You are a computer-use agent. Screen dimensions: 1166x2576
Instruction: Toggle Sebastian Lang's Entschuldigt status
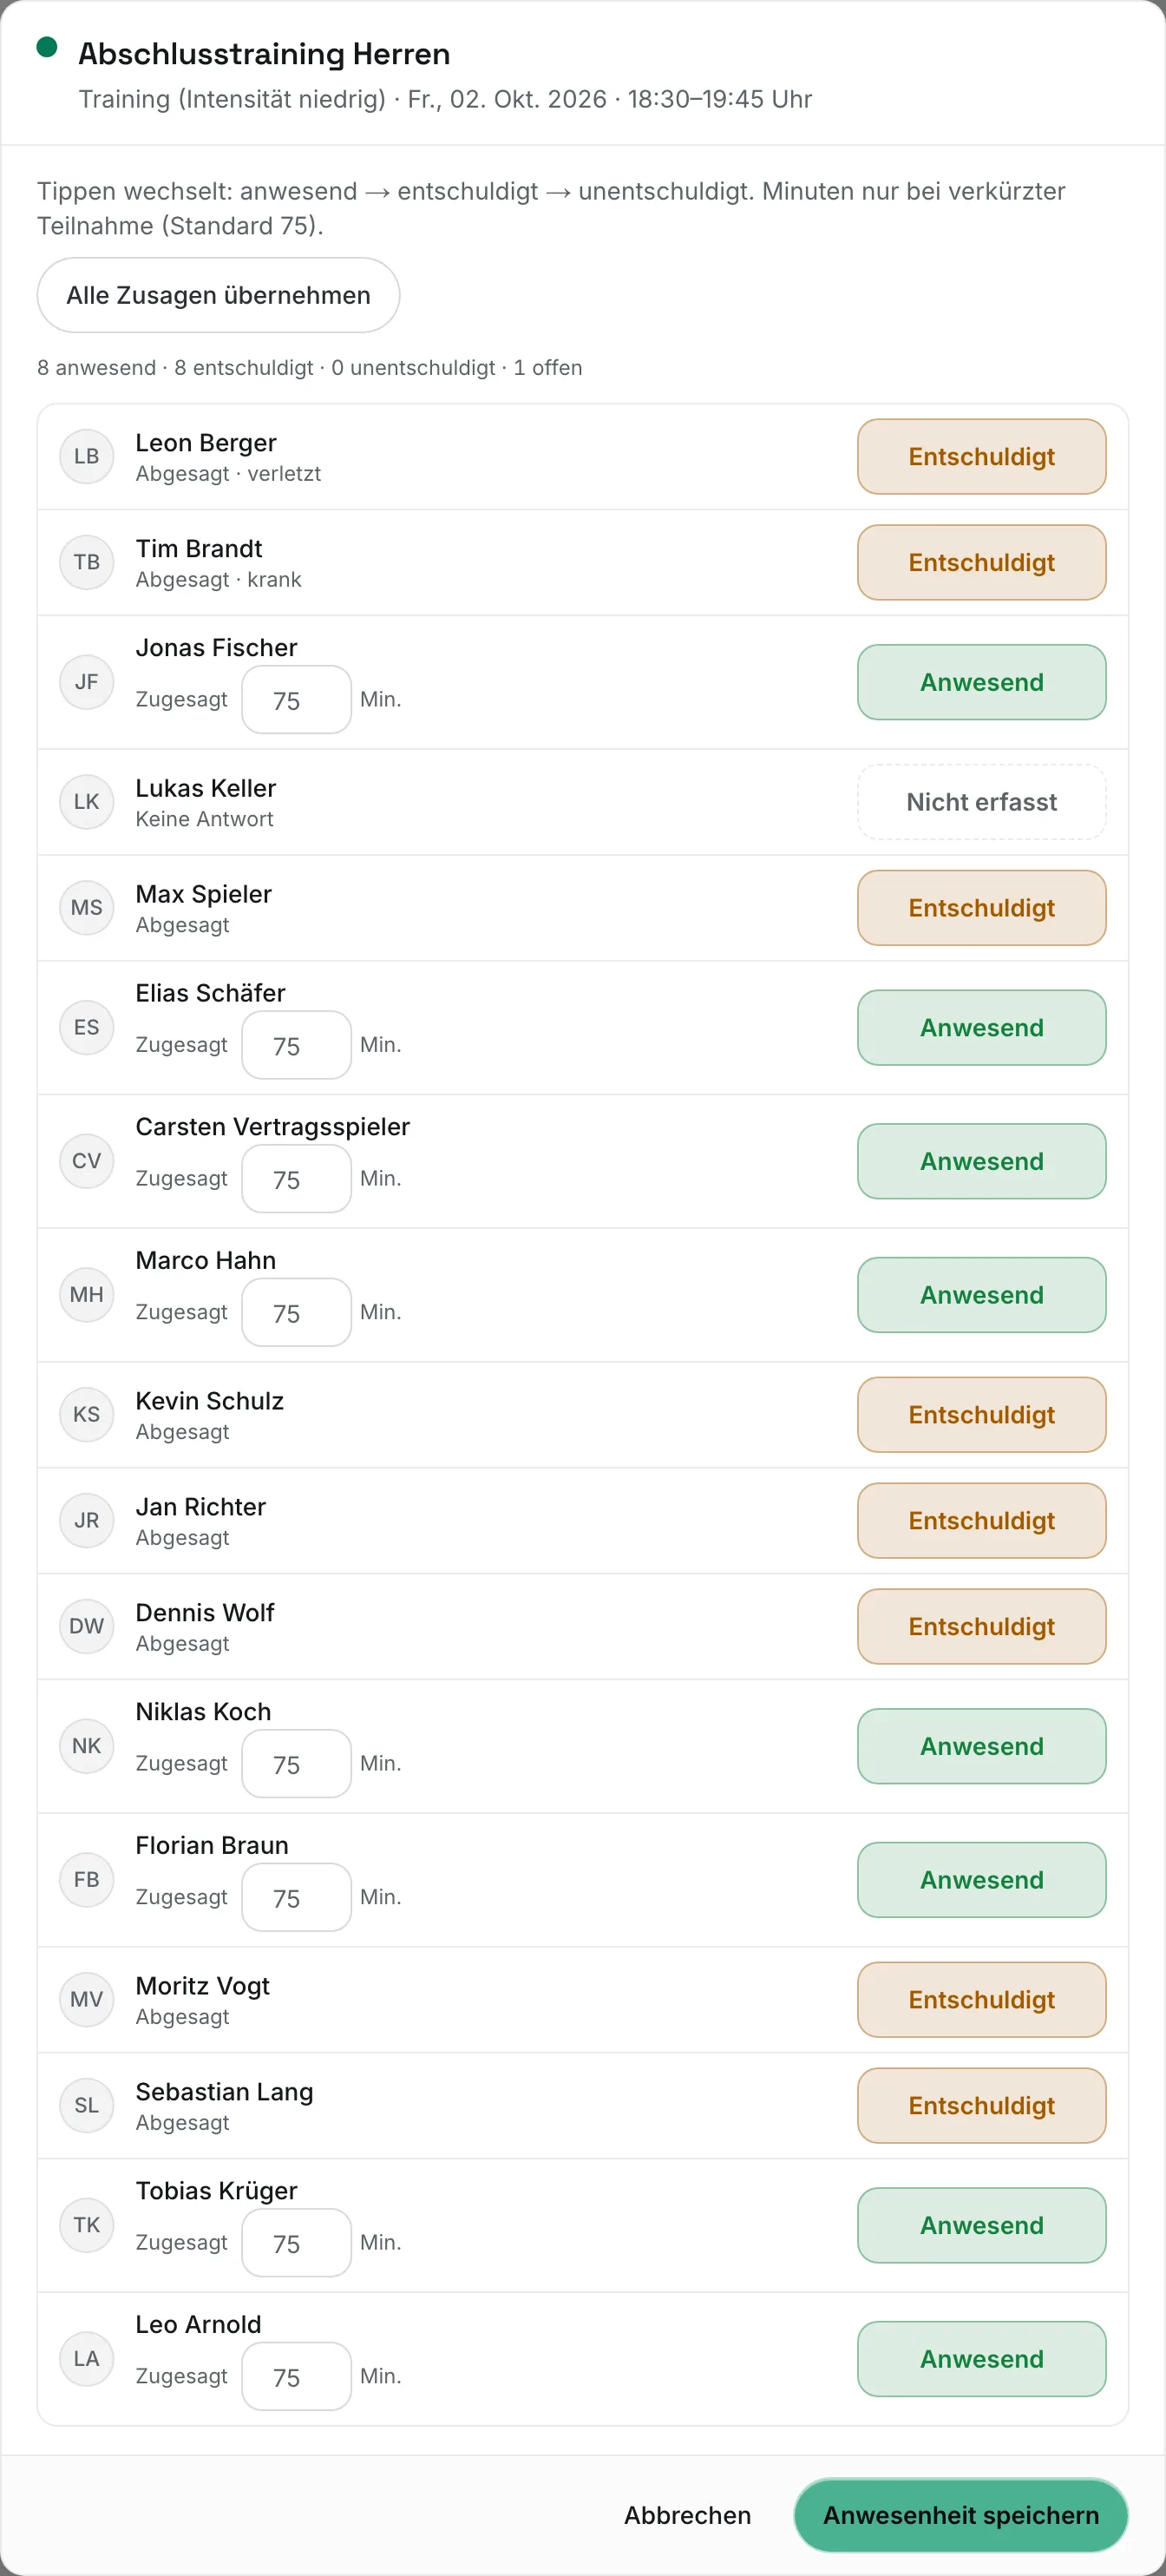[x=981, y=2105]
